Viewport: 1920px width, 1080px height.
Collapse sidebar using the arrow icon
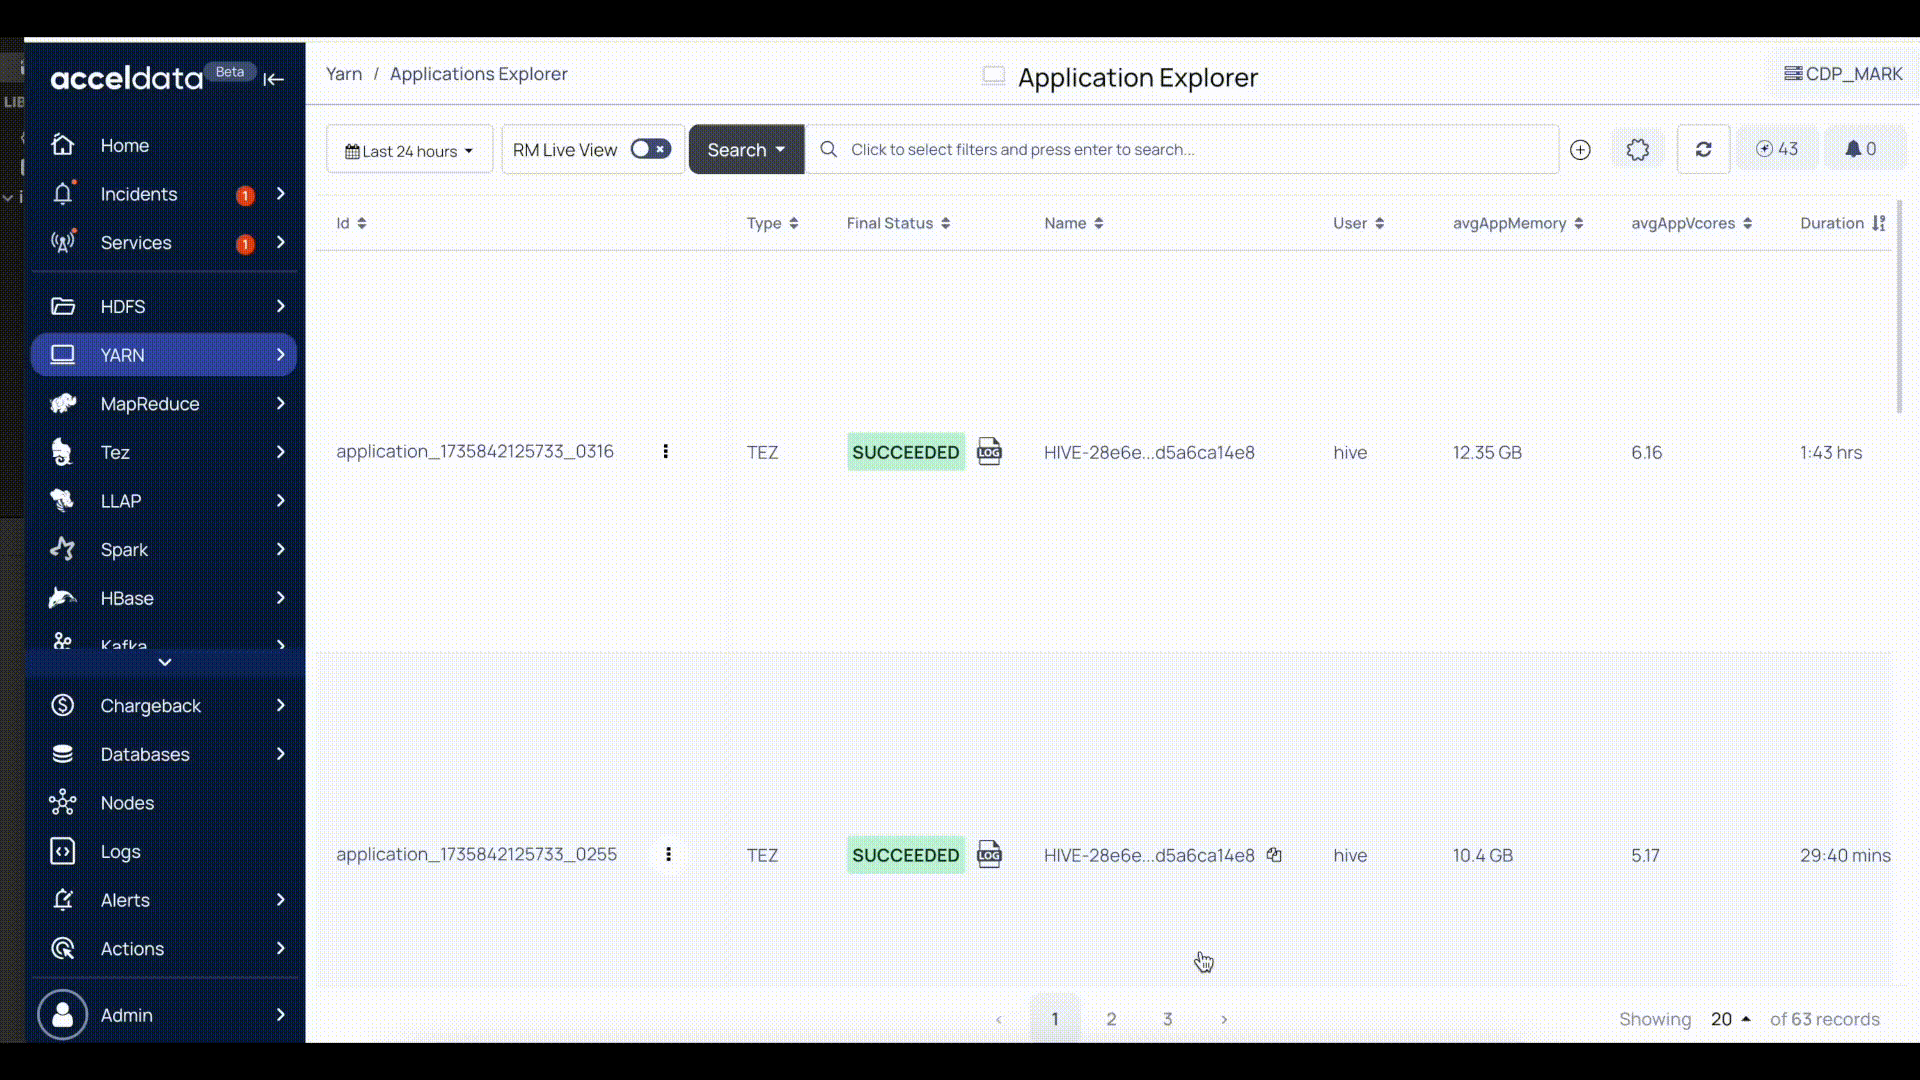click(274, 79)
